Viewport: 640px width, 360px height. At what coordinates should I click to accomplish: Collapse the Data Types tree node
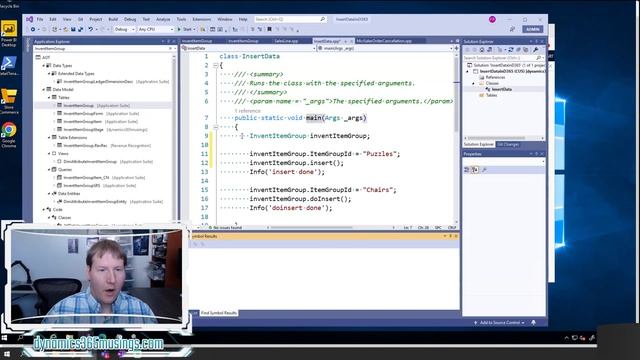click(x=44, y=65)
